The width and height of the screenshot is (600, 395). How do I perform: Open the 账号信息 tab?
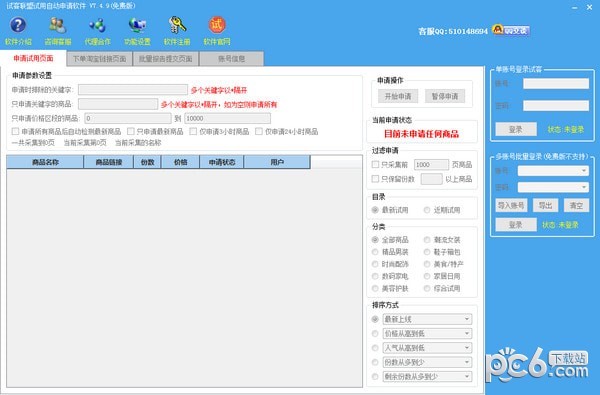tap(232, 59)
